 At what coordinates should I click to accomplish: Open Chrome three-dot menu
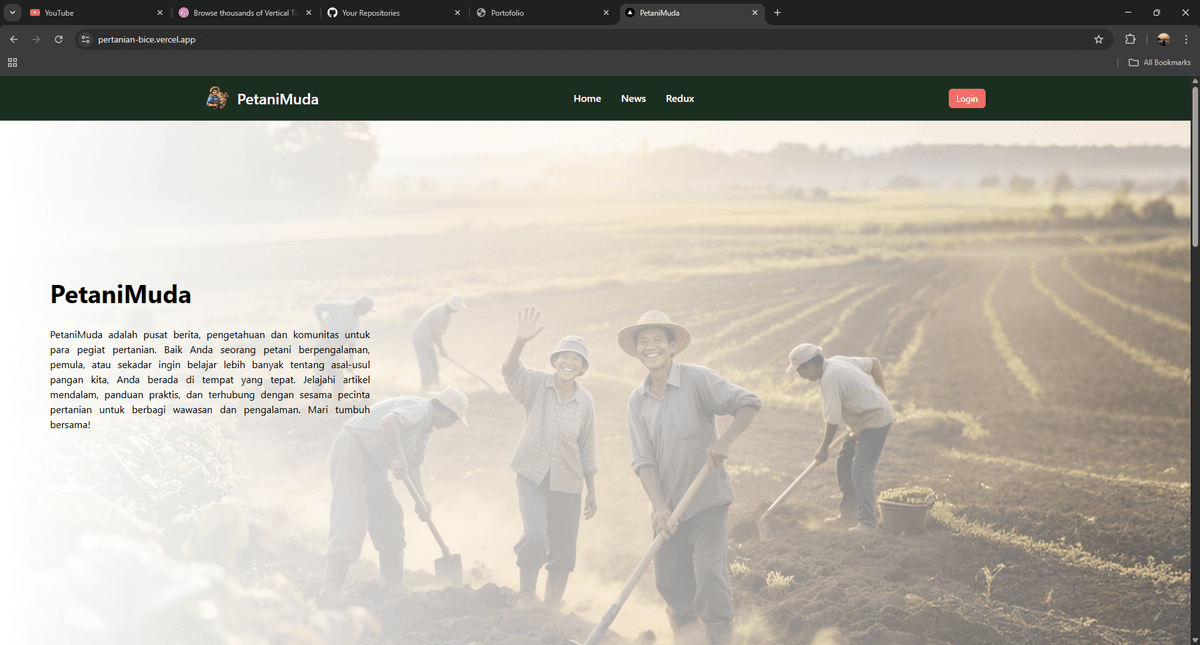tap(1186, 39)
